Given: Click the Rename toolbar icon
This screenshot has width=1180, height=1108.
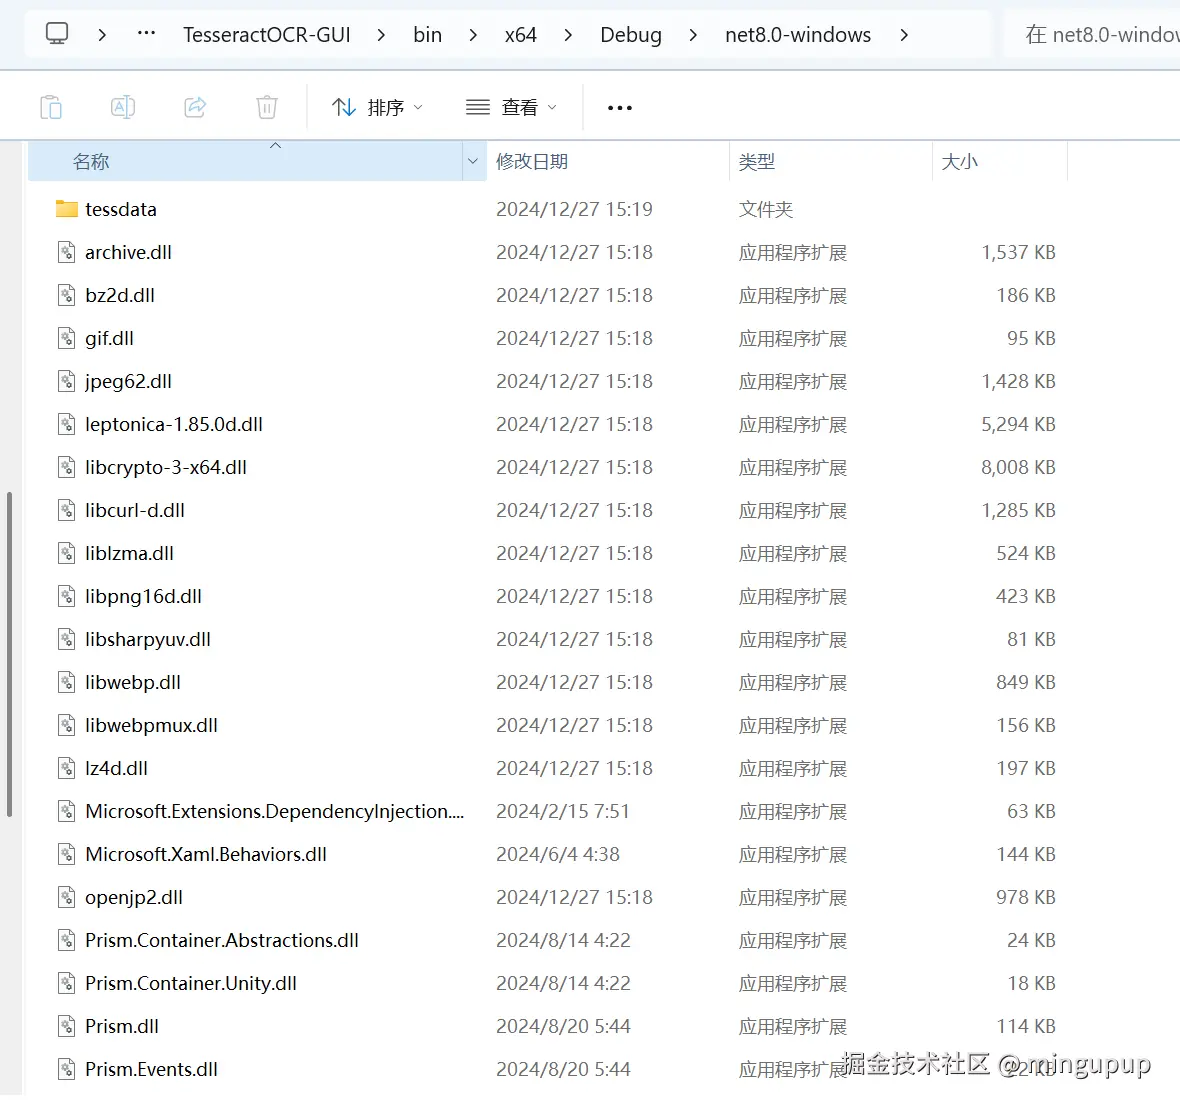Looking at the screenshot, I should tap(123, 108).
